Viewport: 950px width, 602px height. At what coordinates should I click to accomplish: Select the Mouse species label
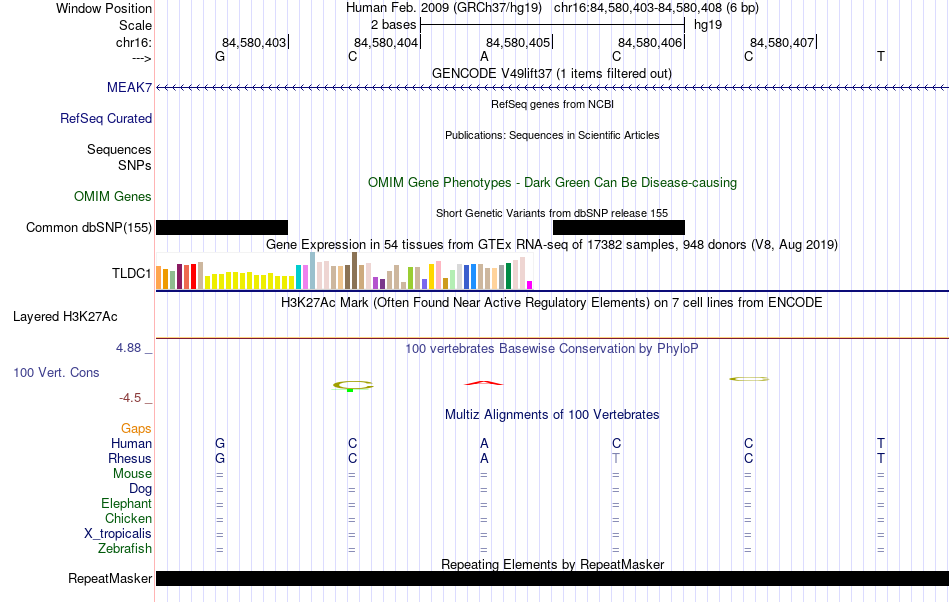132,474
